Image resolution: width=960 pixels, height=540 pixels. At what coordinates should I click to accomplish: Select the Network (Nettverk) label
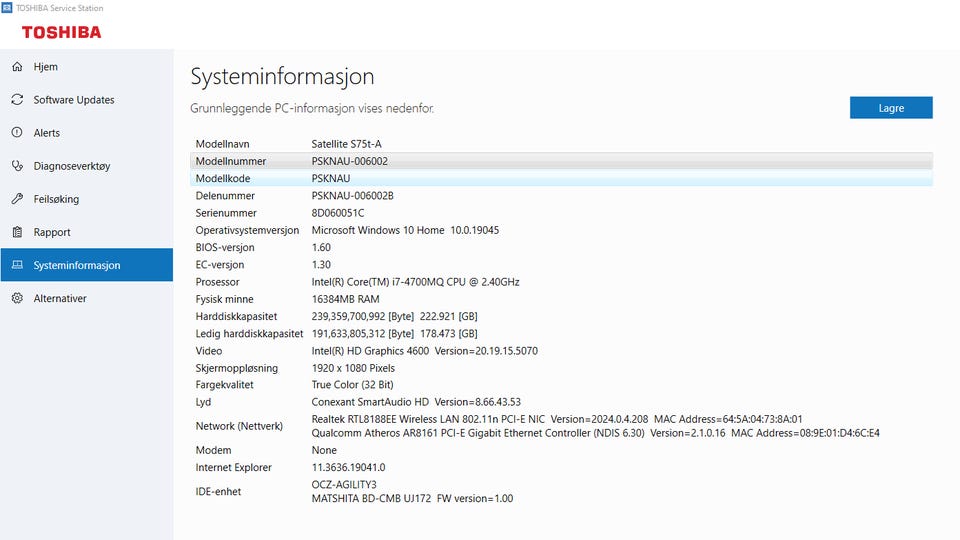(x=239, y=426)
